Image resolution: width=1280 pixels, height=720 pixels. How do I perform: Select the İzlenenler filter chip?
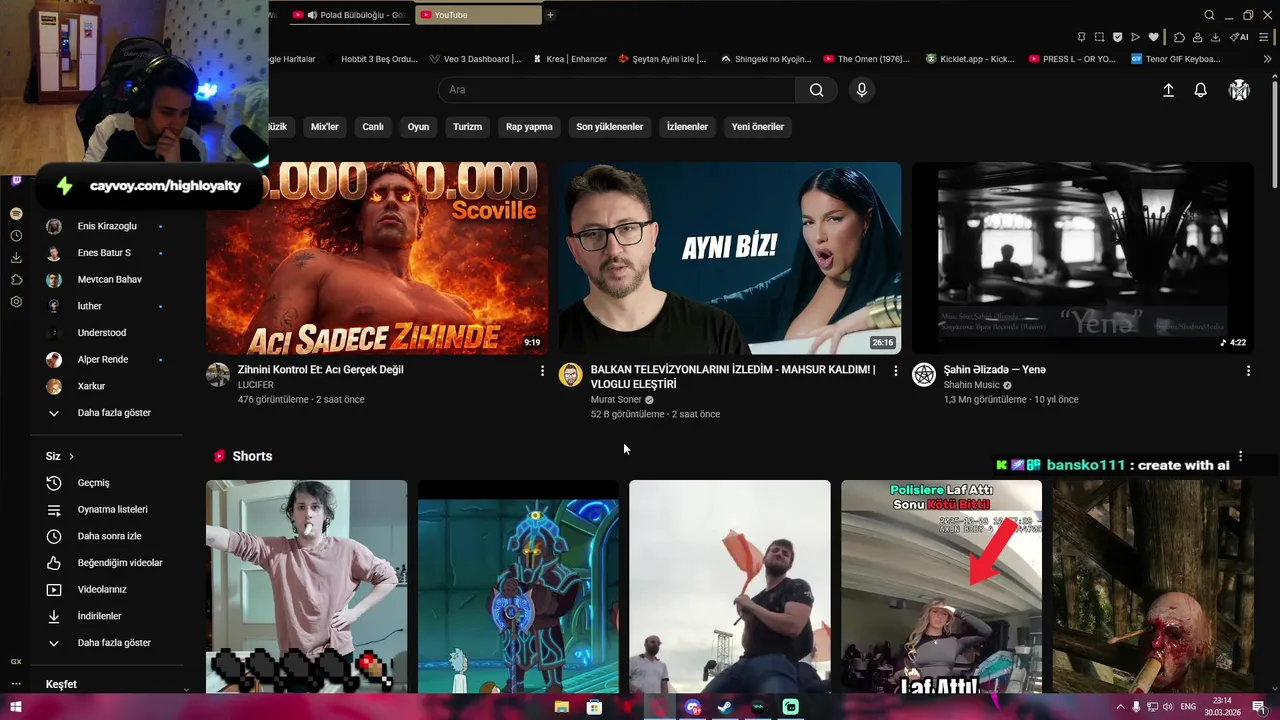coord(687,127)
